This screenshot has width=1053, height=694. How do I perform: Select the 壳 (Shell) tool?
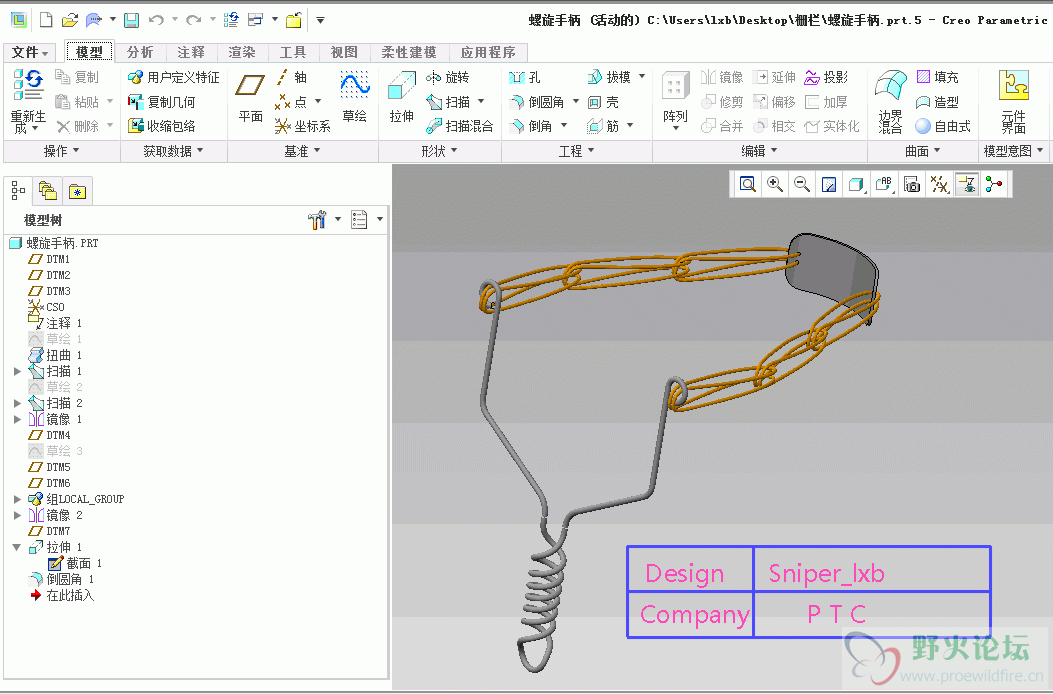(x=603, y=101)
